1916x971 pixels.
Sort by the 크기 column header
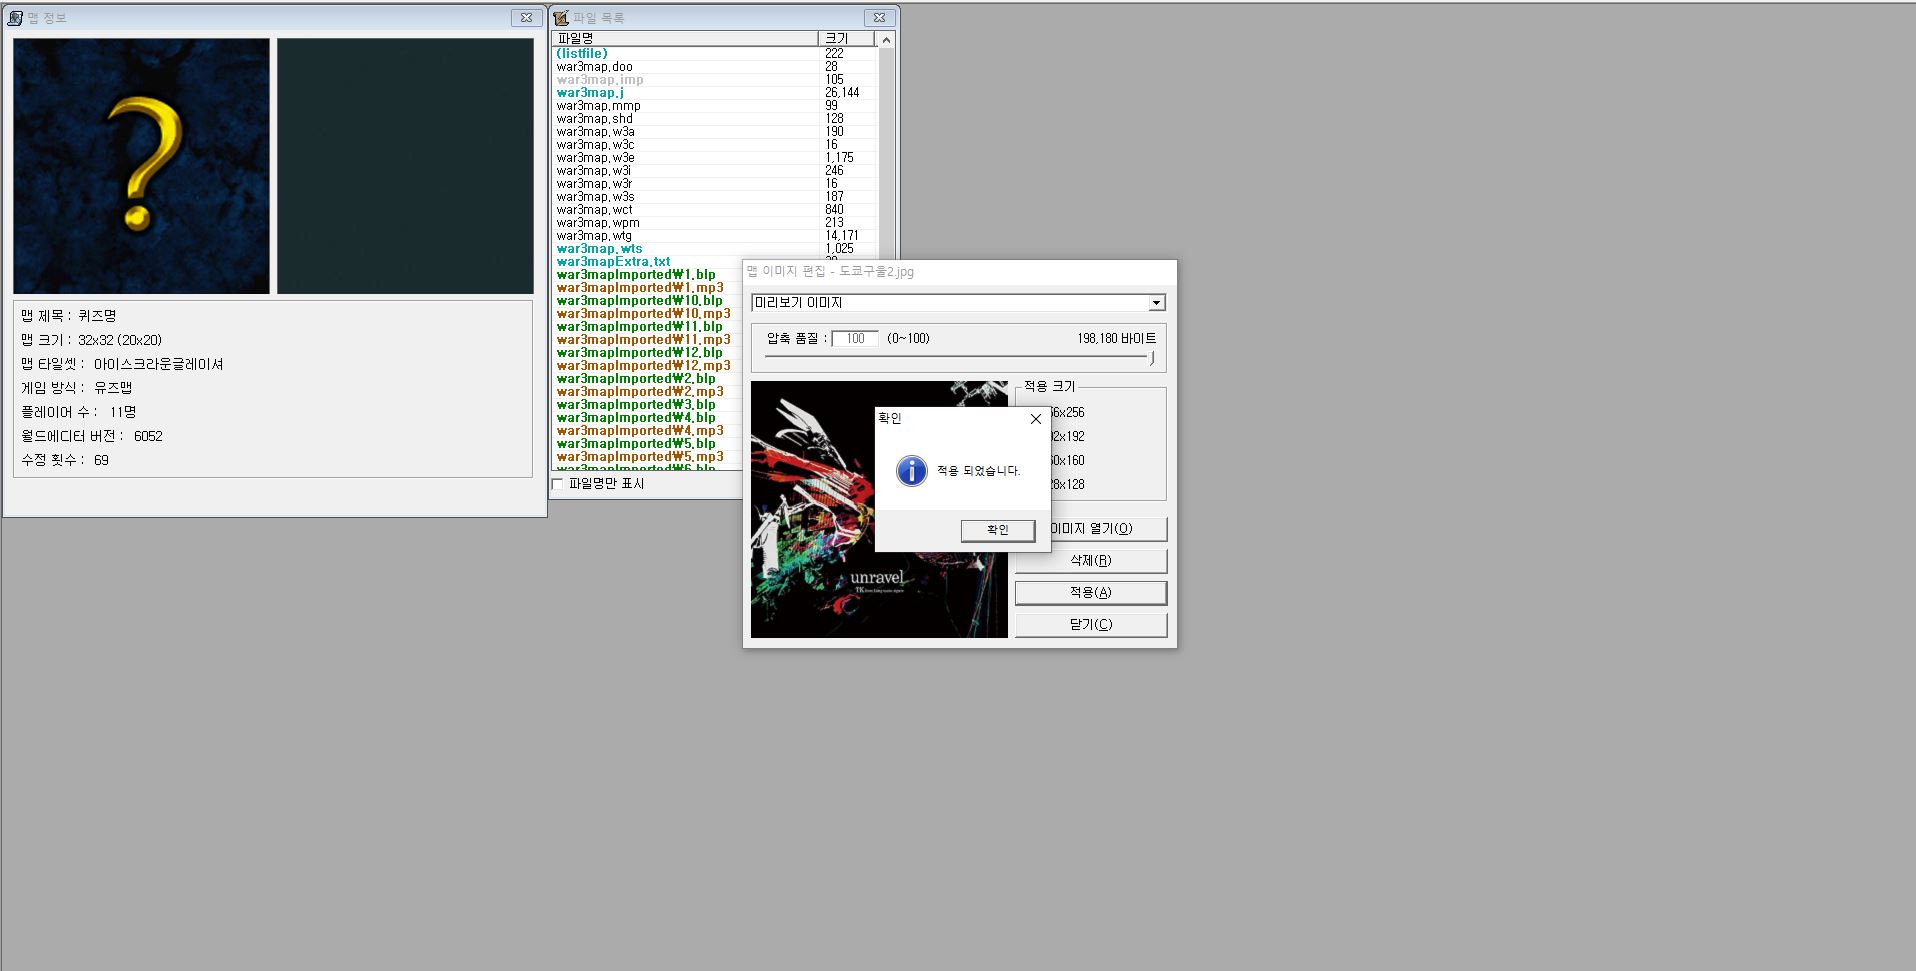pos(846,38)
